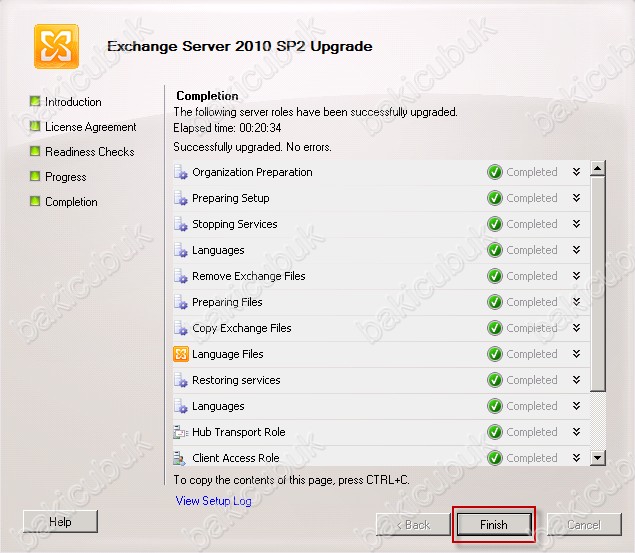The height and width of the screenshot is (553, 635).
Task: Click the Preparing Setup step icon
Action: tap(181, 198)
